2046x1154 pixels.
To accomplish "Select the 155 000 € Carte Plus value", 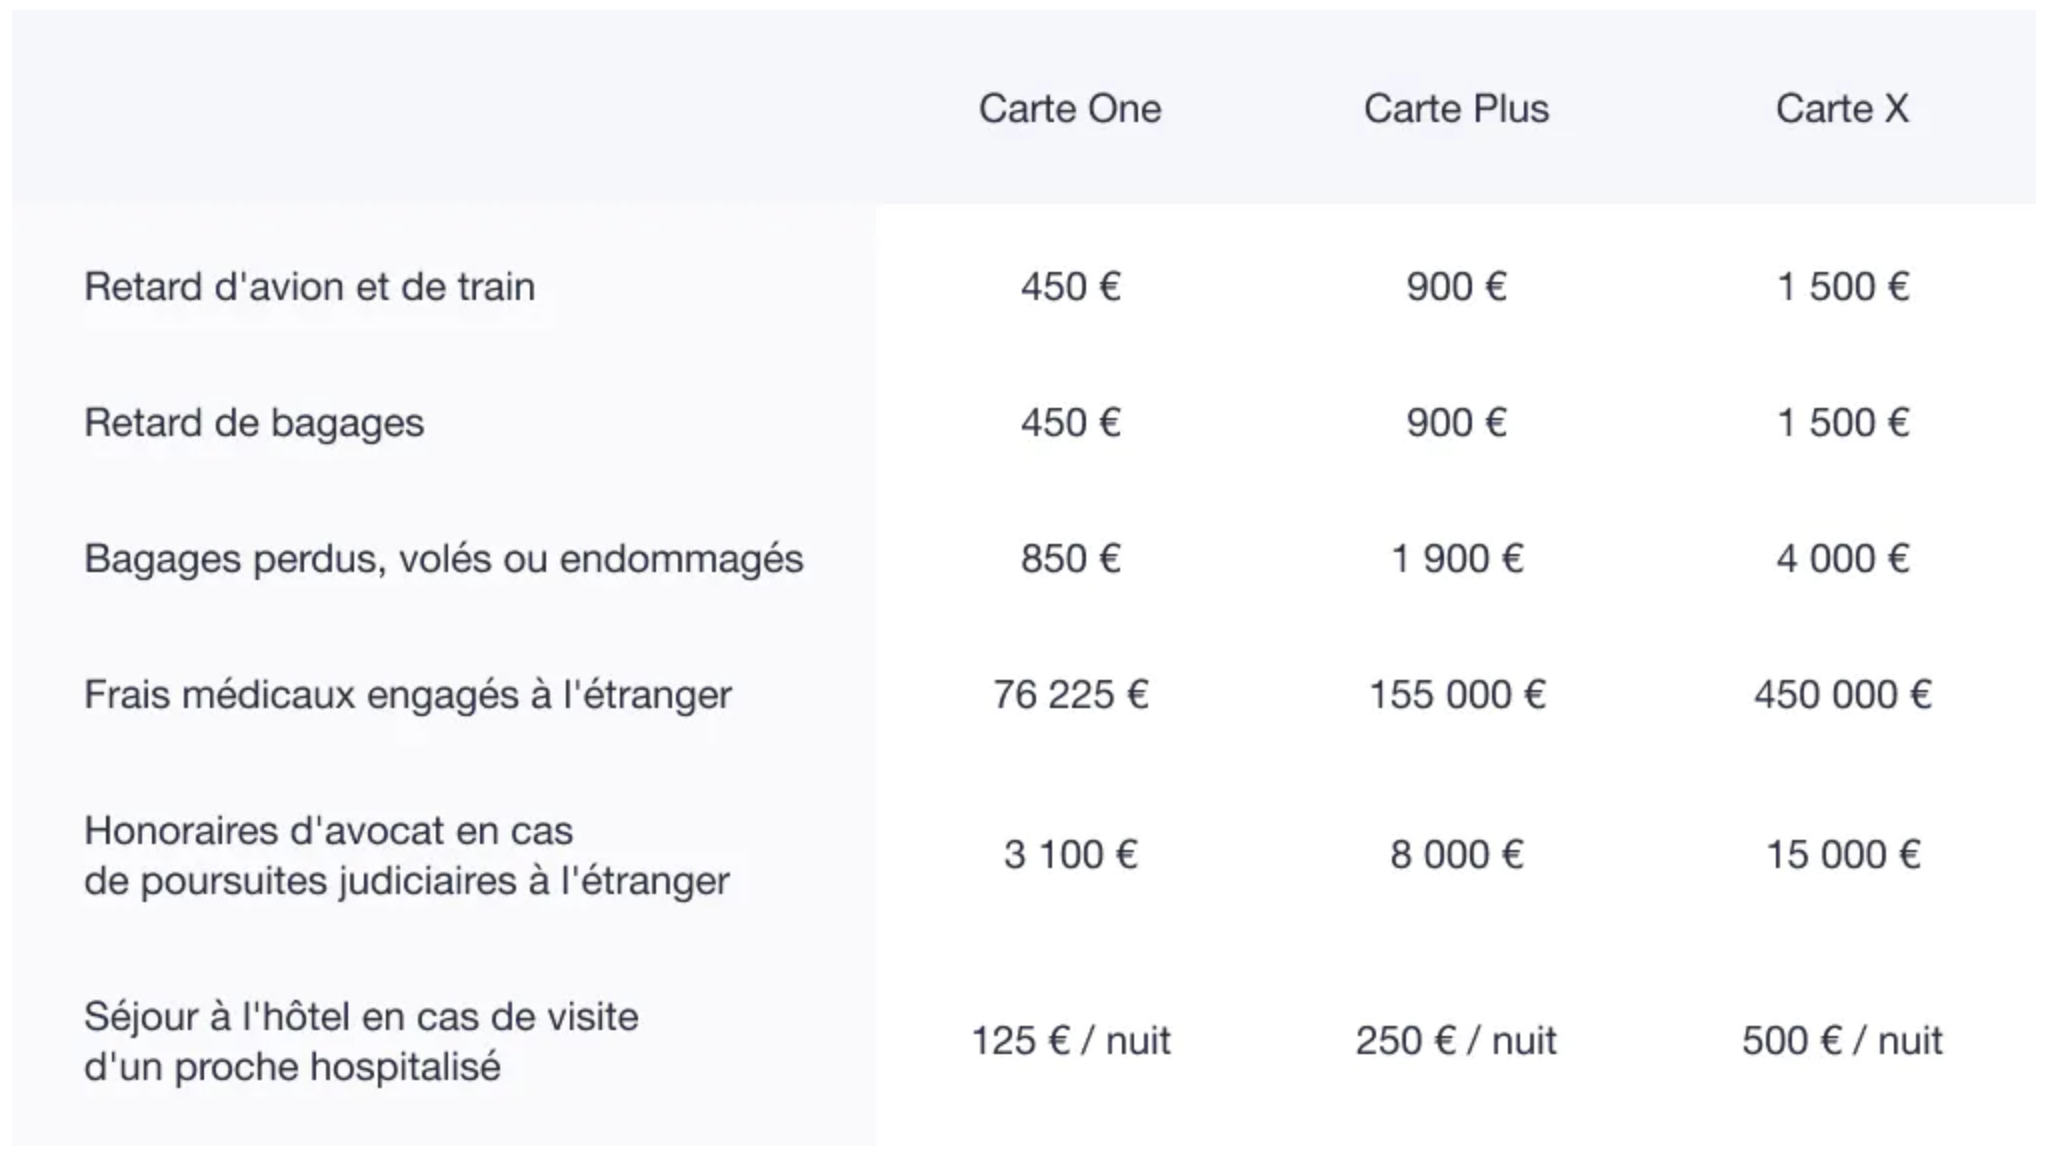I will (1456, 695).
